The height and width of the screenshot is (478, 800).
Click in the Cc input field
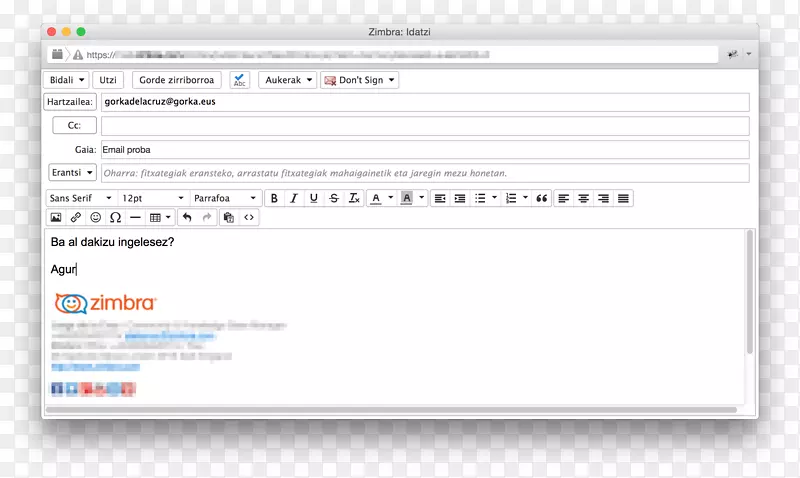click(x=425, y=126)
